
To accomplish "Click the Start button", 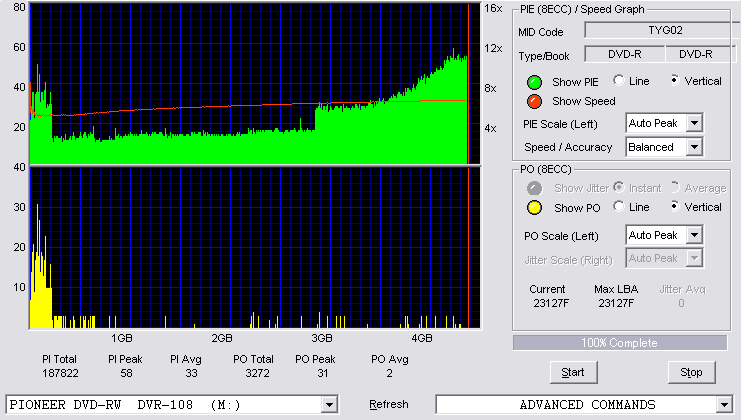I will [x=574, y=373].
